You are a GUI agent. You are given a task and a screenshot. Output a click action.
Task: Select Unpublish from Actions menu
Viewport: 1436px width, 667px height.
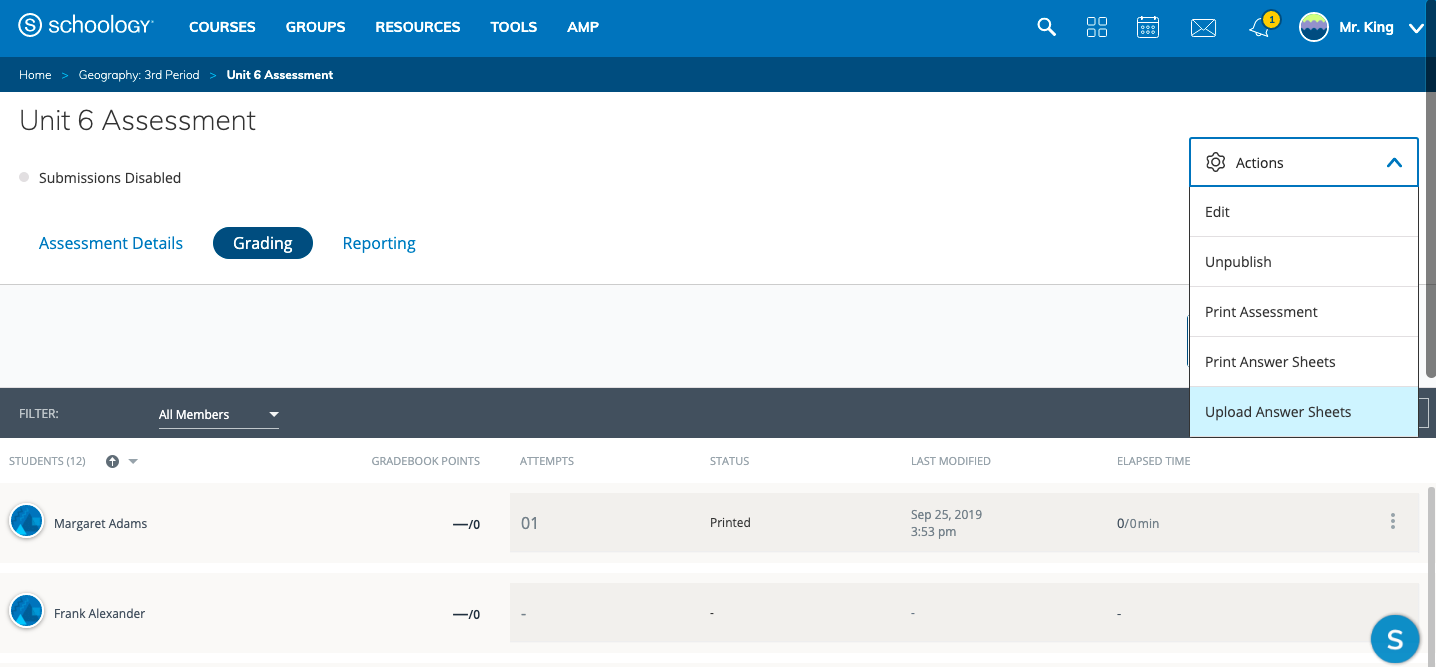[1238, 262]
